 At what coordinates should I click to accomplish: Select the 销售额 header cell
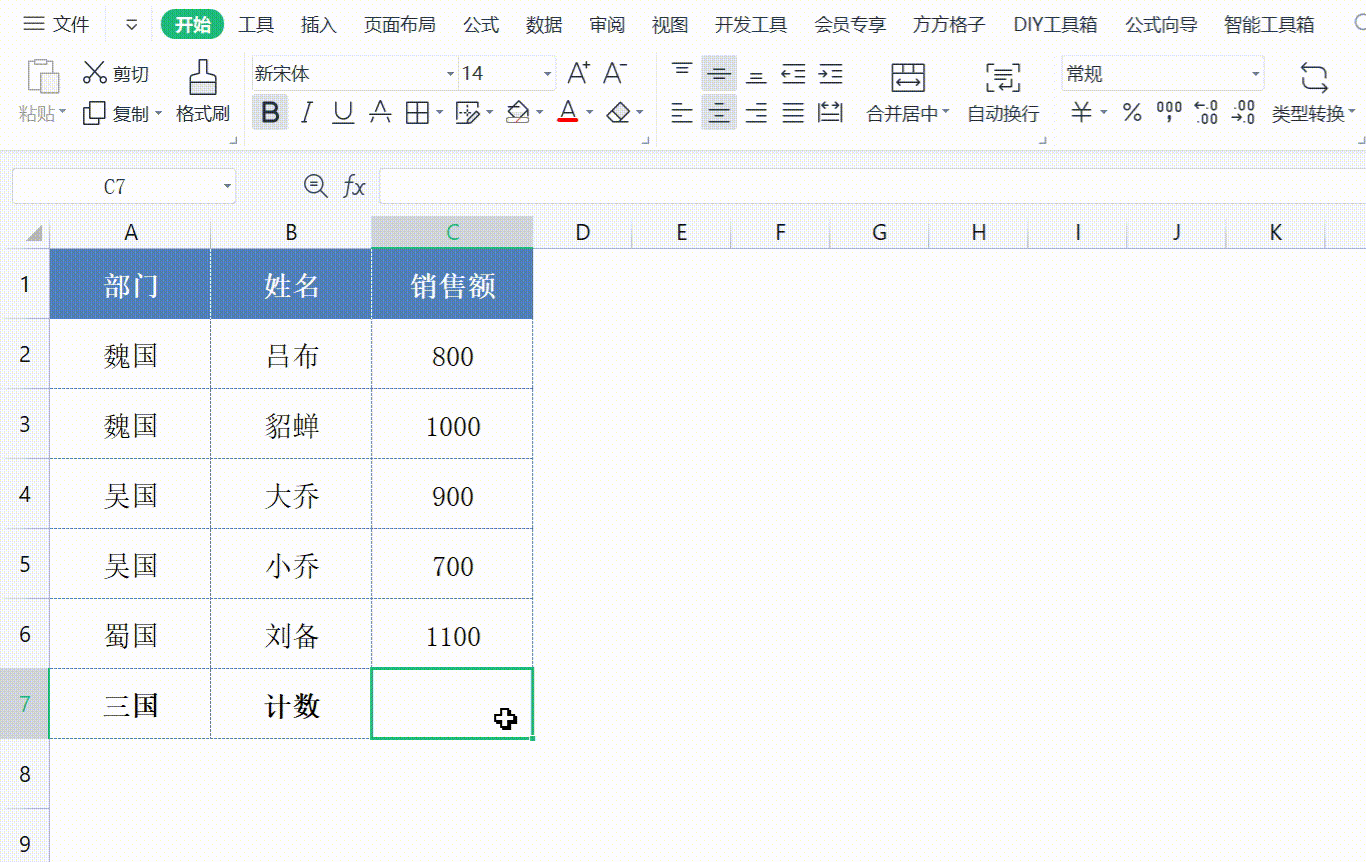(x=452, y=286)
